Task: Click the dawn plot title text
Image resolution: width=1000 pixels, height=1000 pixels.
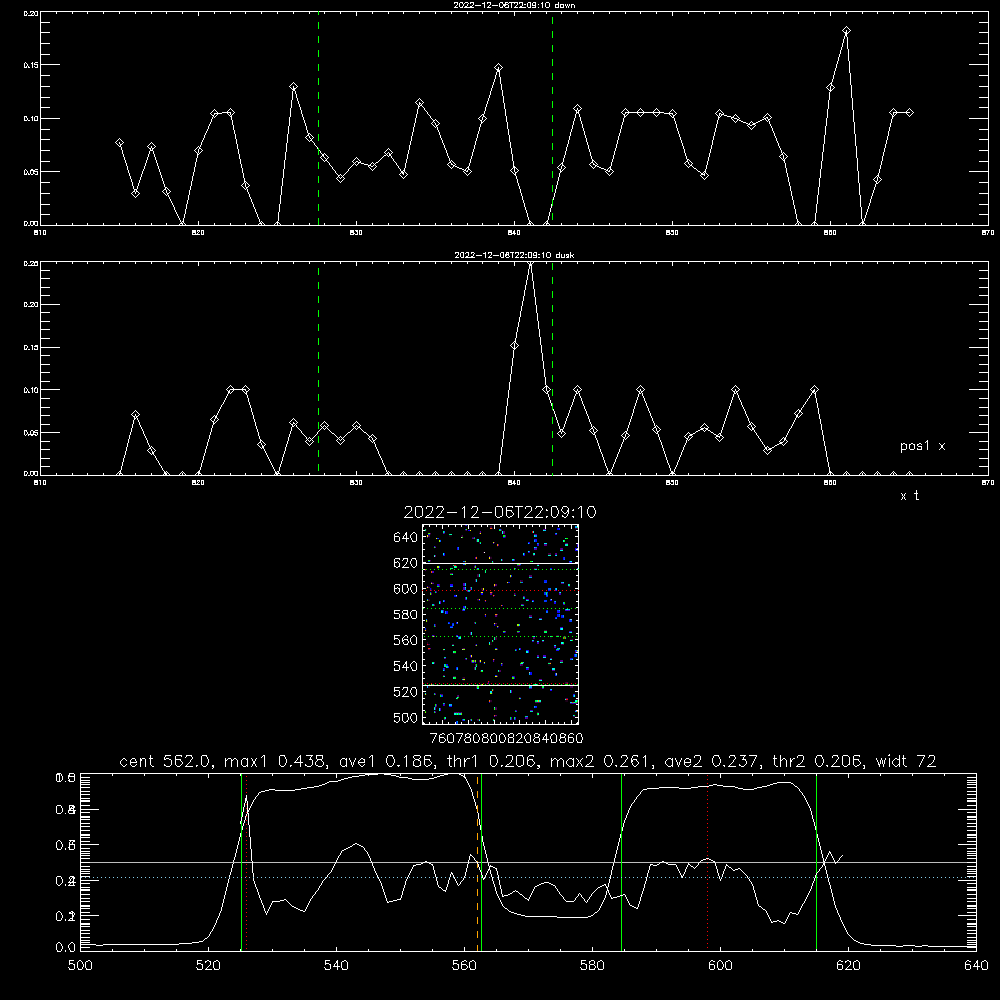Action: pyautogui.click(x=514, y=5)
